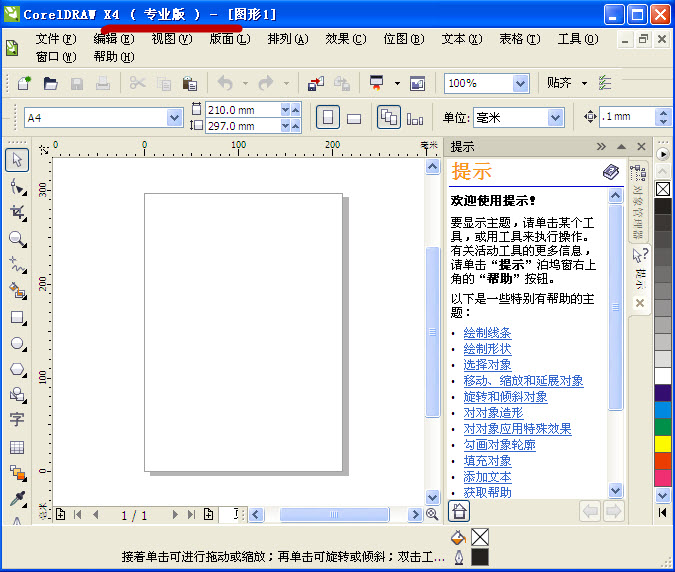Pick the green color swatch

point(663,427)
